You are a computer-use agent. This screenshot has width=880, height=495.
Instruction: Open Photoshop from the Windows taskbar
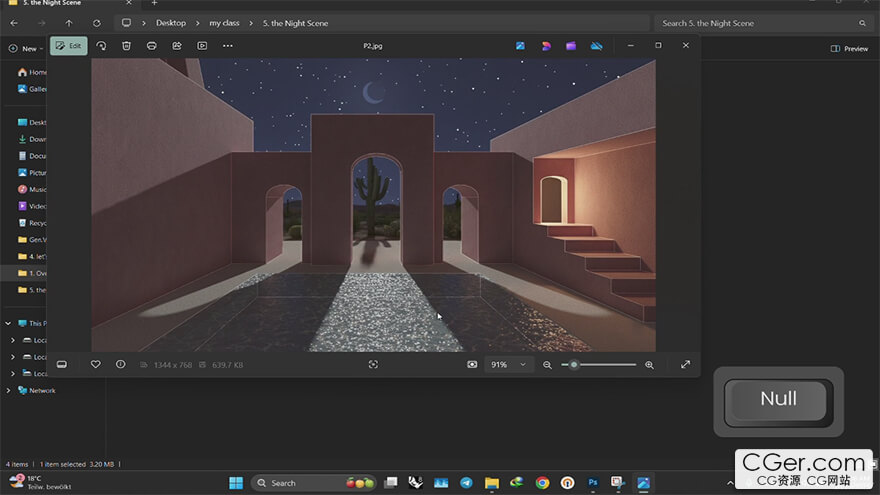pos(593,483)
